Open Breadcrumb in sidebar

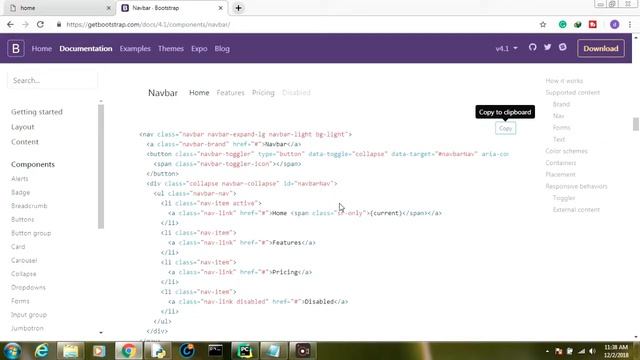click(x=29, y=206)
